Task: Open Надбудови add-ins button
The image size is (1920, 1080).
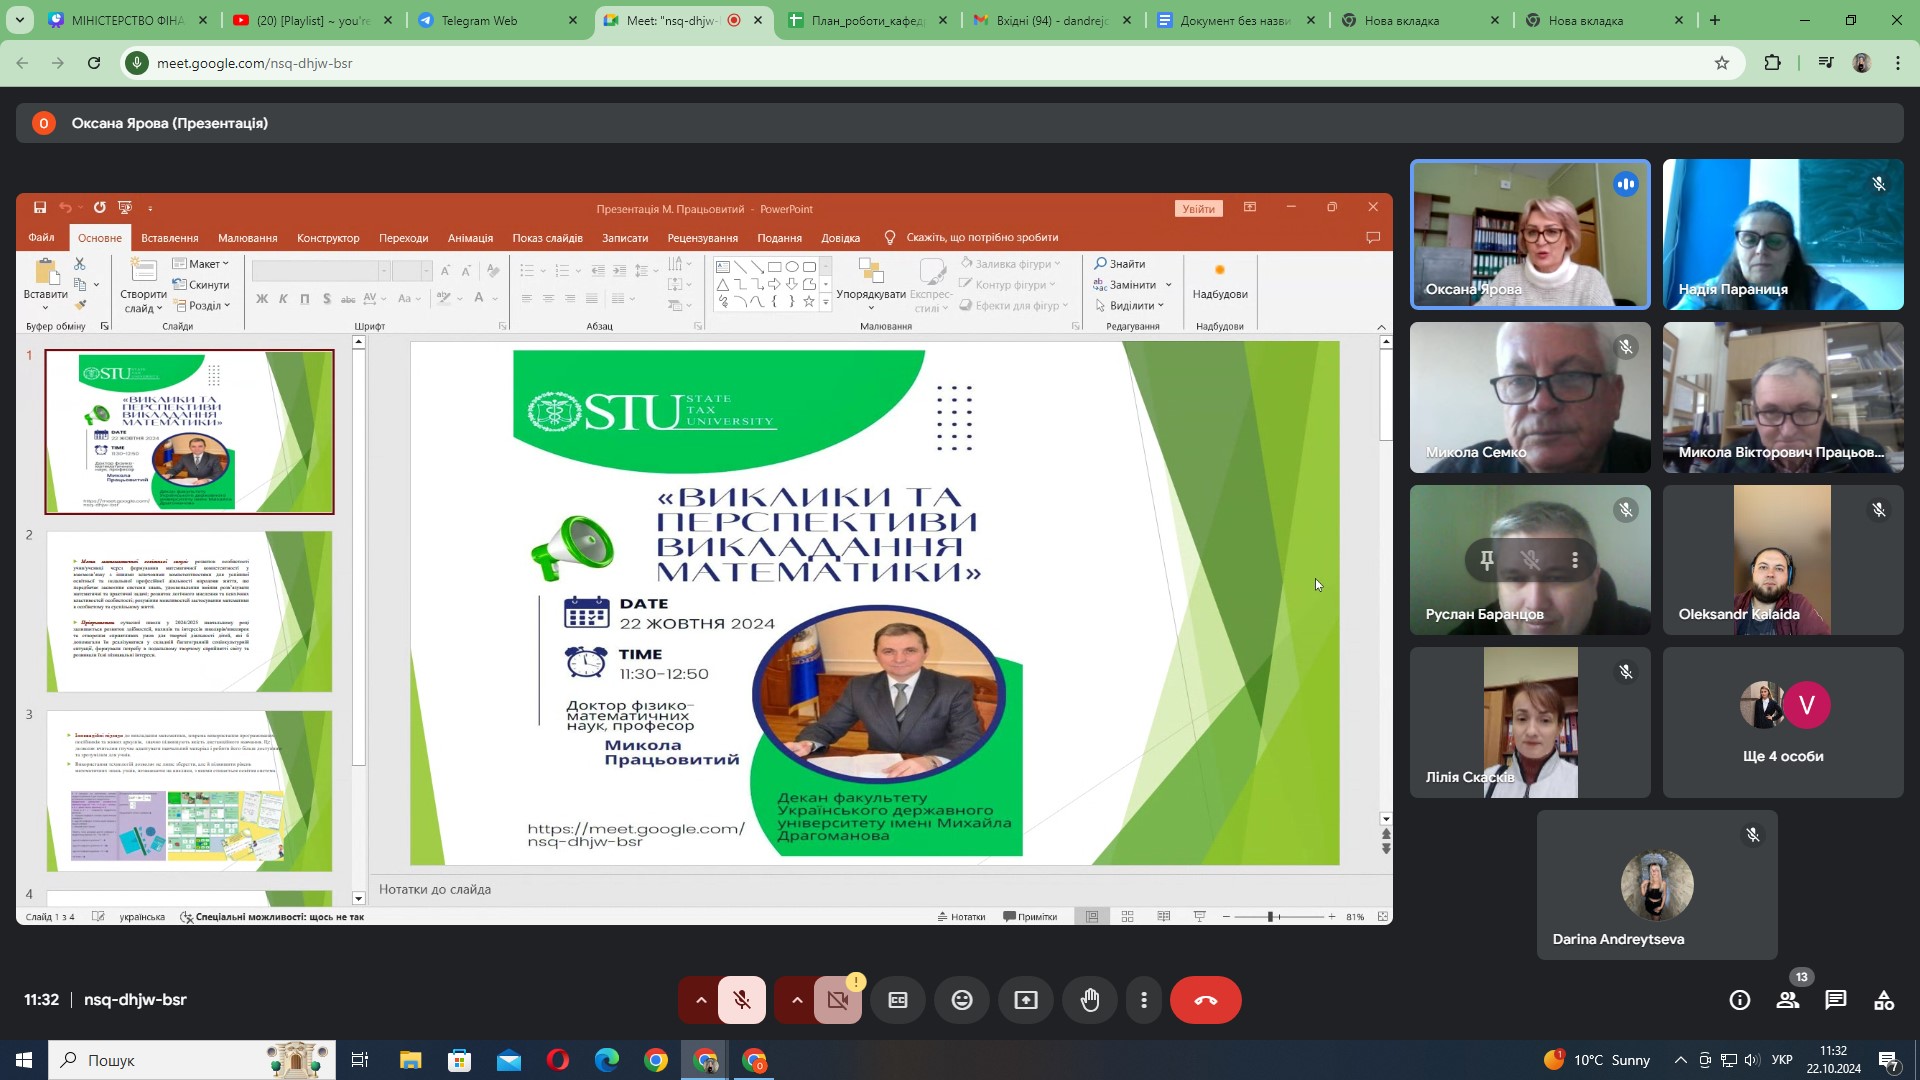Action: [x=1220, y=282]
